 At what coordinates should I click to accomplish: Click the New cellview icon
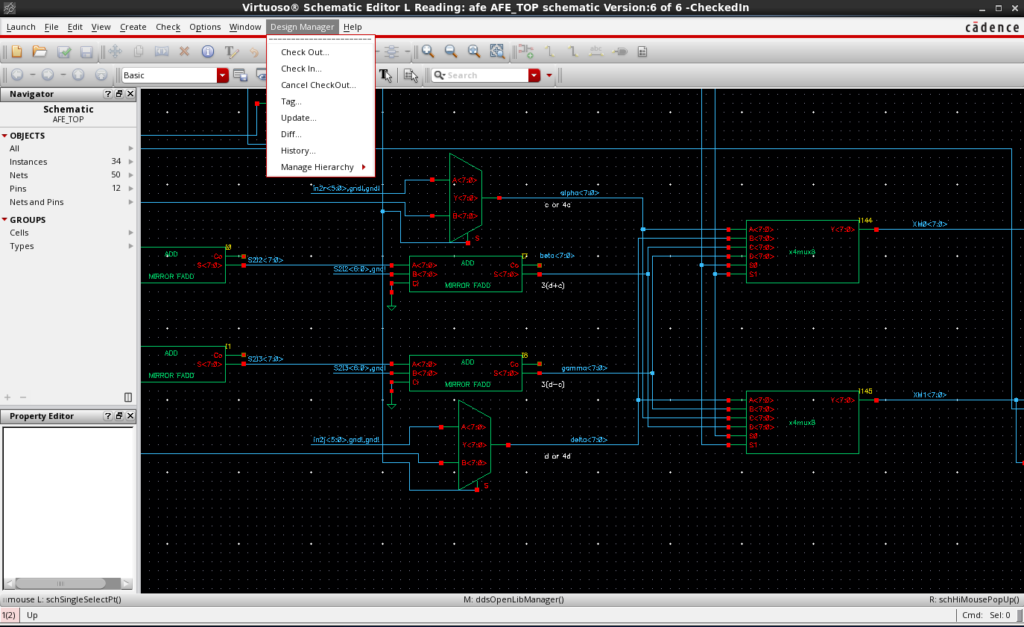pos(16,52)
